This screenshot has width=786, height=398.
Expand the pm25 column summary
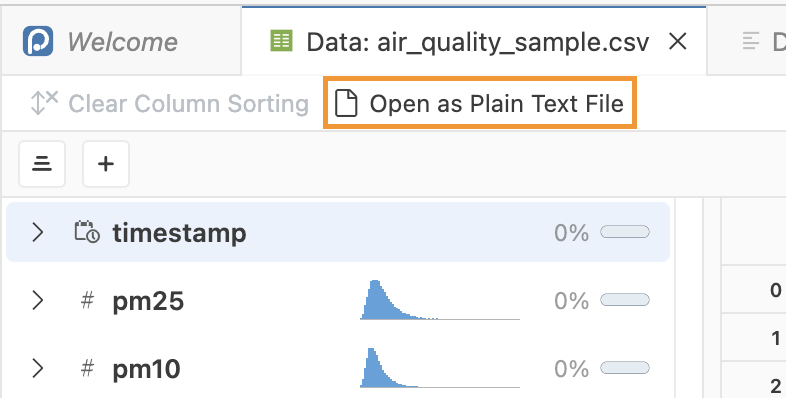pyautogui.click(x=38, y=300)
